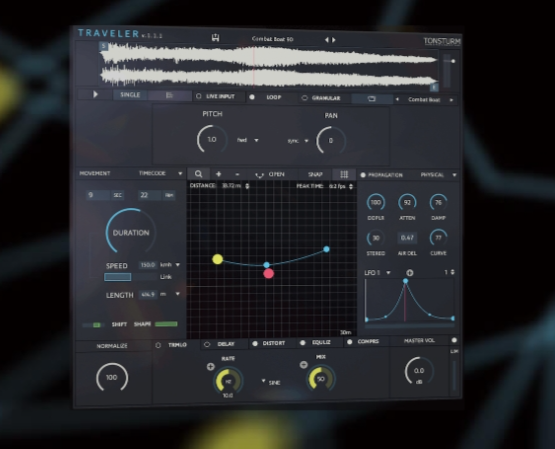Image resolution: width=555 pixels, height=449 pixels.
Task: Click the NORMALIZE knob
Action: (x=112, y=377)
